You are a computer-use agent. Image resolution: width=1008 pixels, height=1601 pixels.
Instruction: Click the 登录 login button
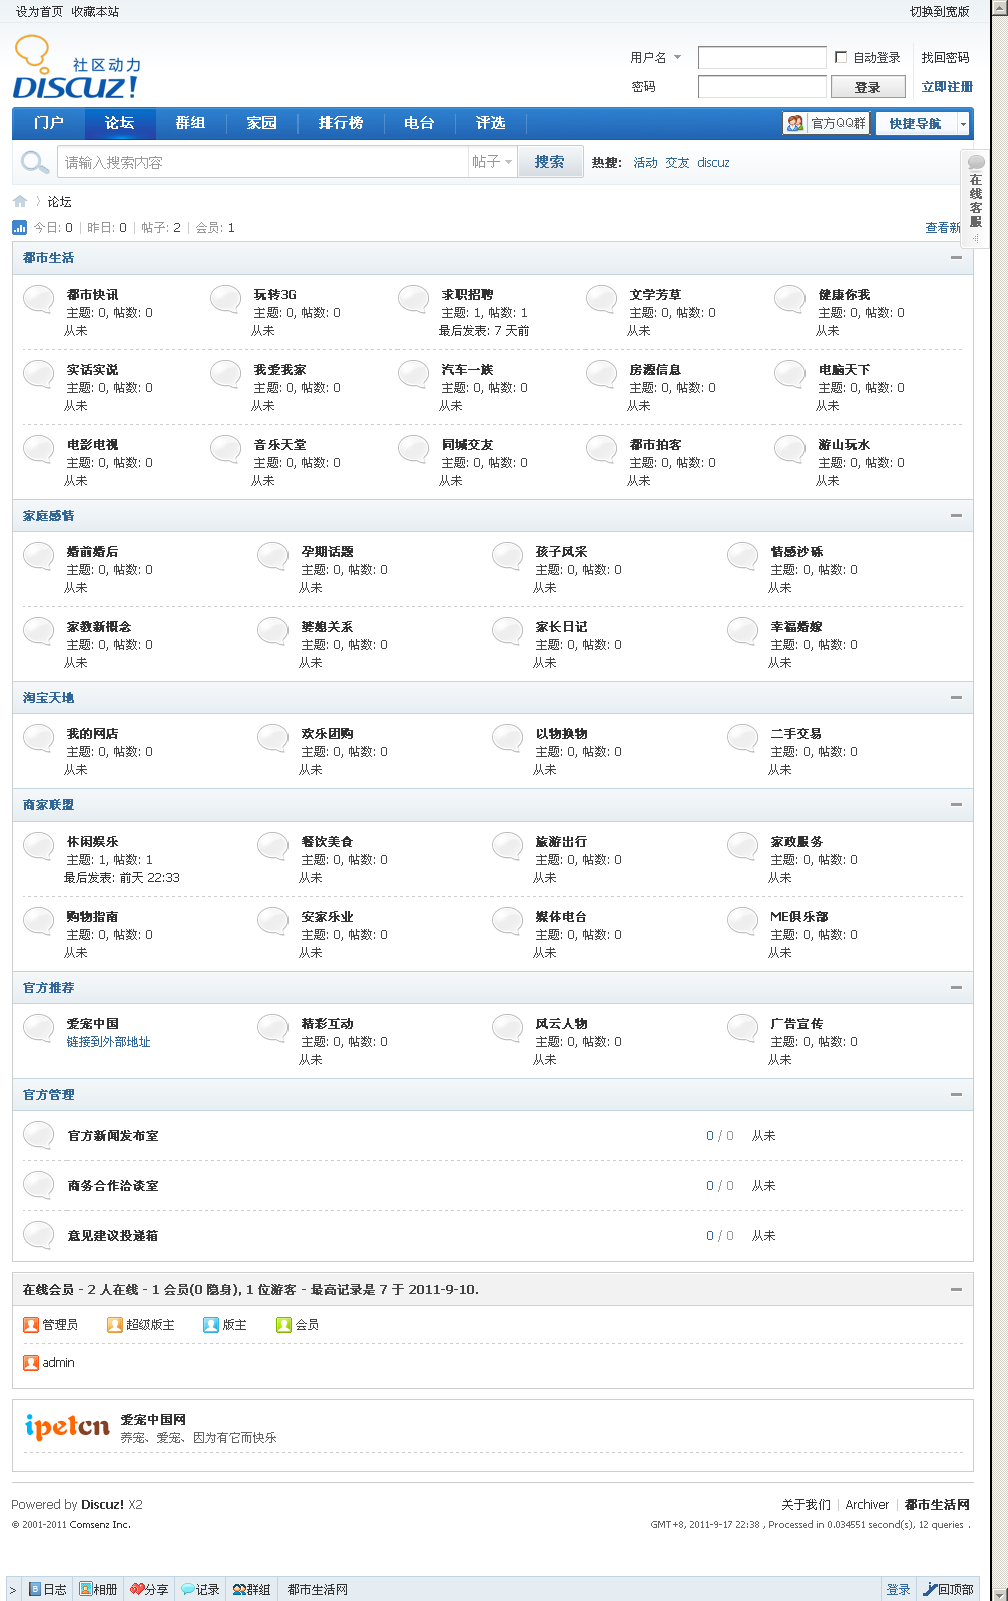[868, 87]
